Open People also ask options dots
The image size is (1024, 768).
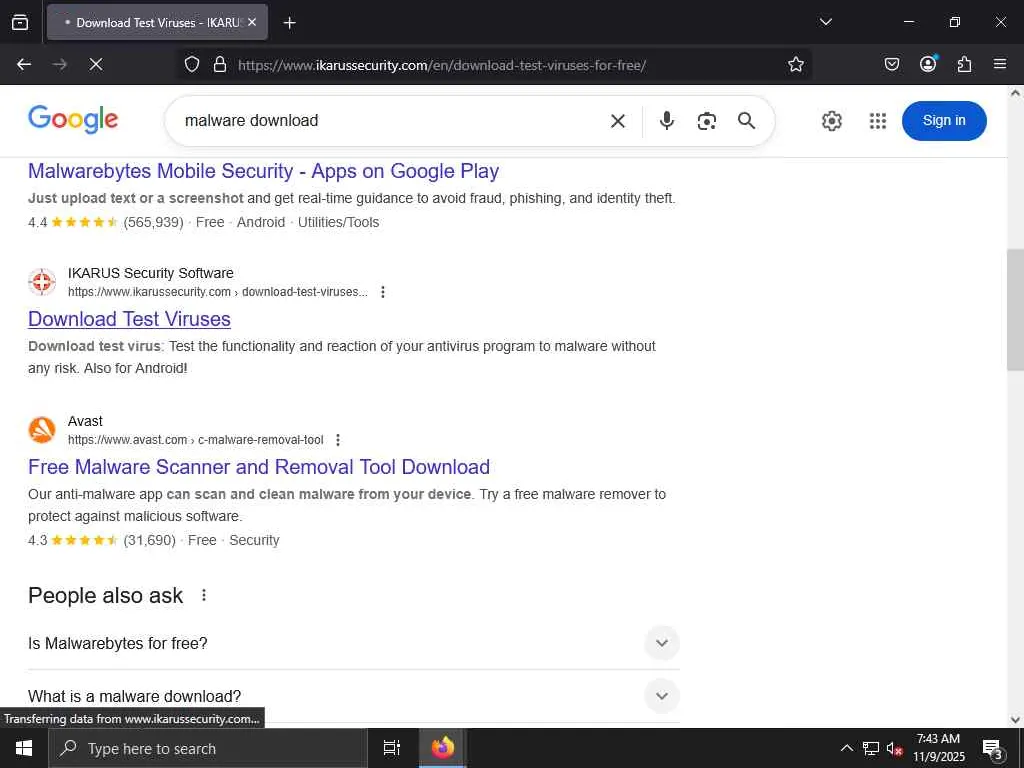(204, 595)
